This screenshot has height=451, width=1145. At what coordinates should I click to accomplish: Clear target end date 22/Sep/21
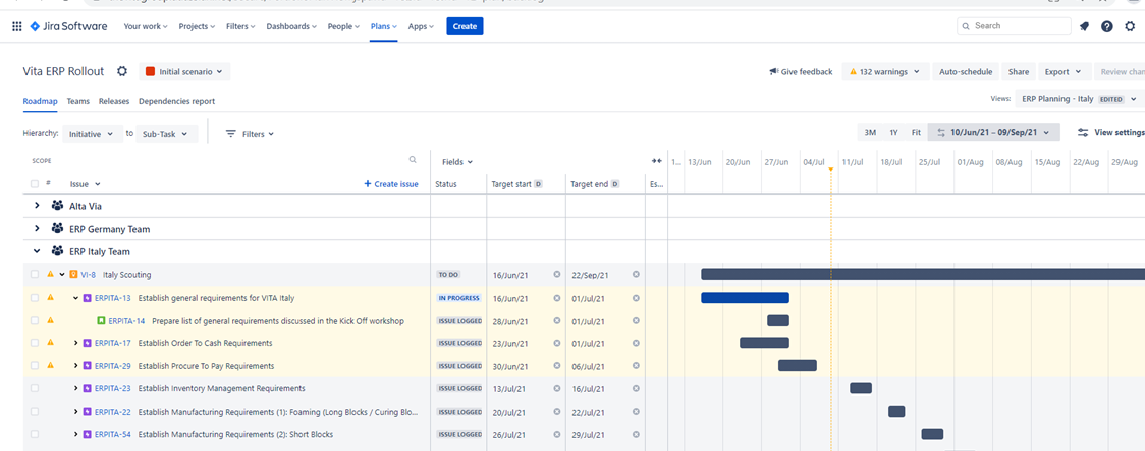(x=636, y=274)
